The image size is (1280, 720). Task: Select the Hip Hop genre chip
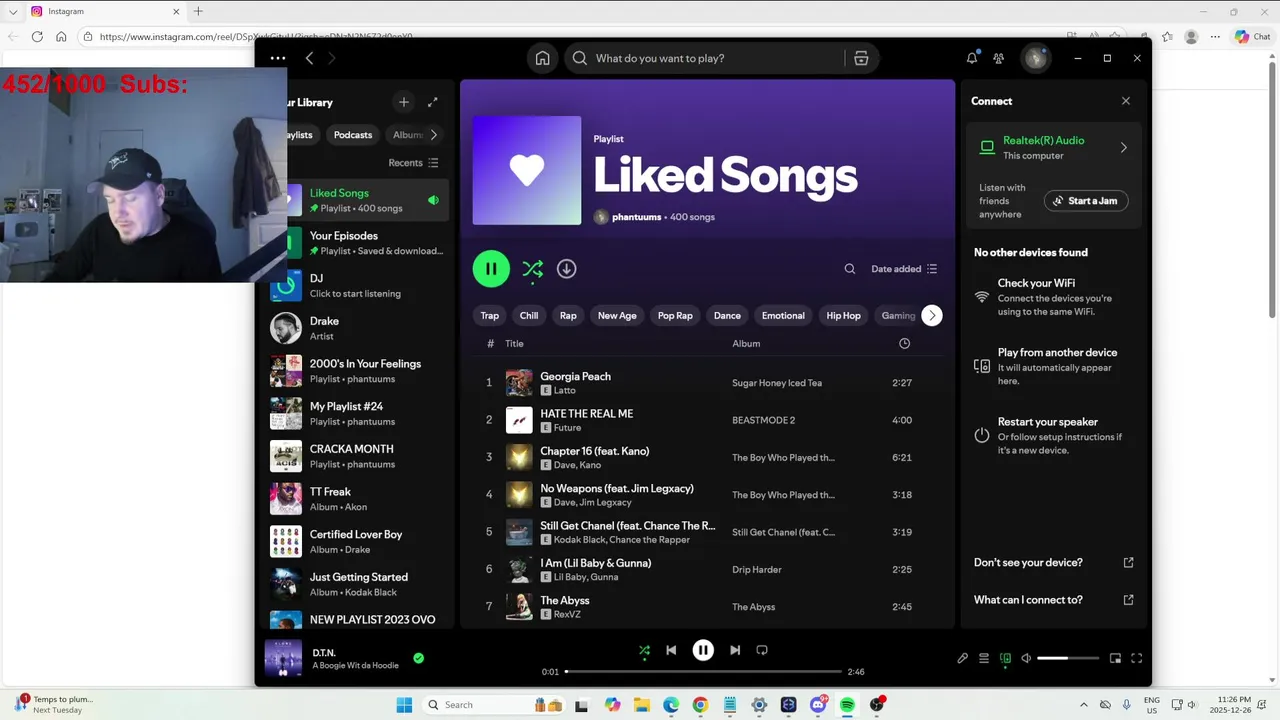(x=843, y=315)
